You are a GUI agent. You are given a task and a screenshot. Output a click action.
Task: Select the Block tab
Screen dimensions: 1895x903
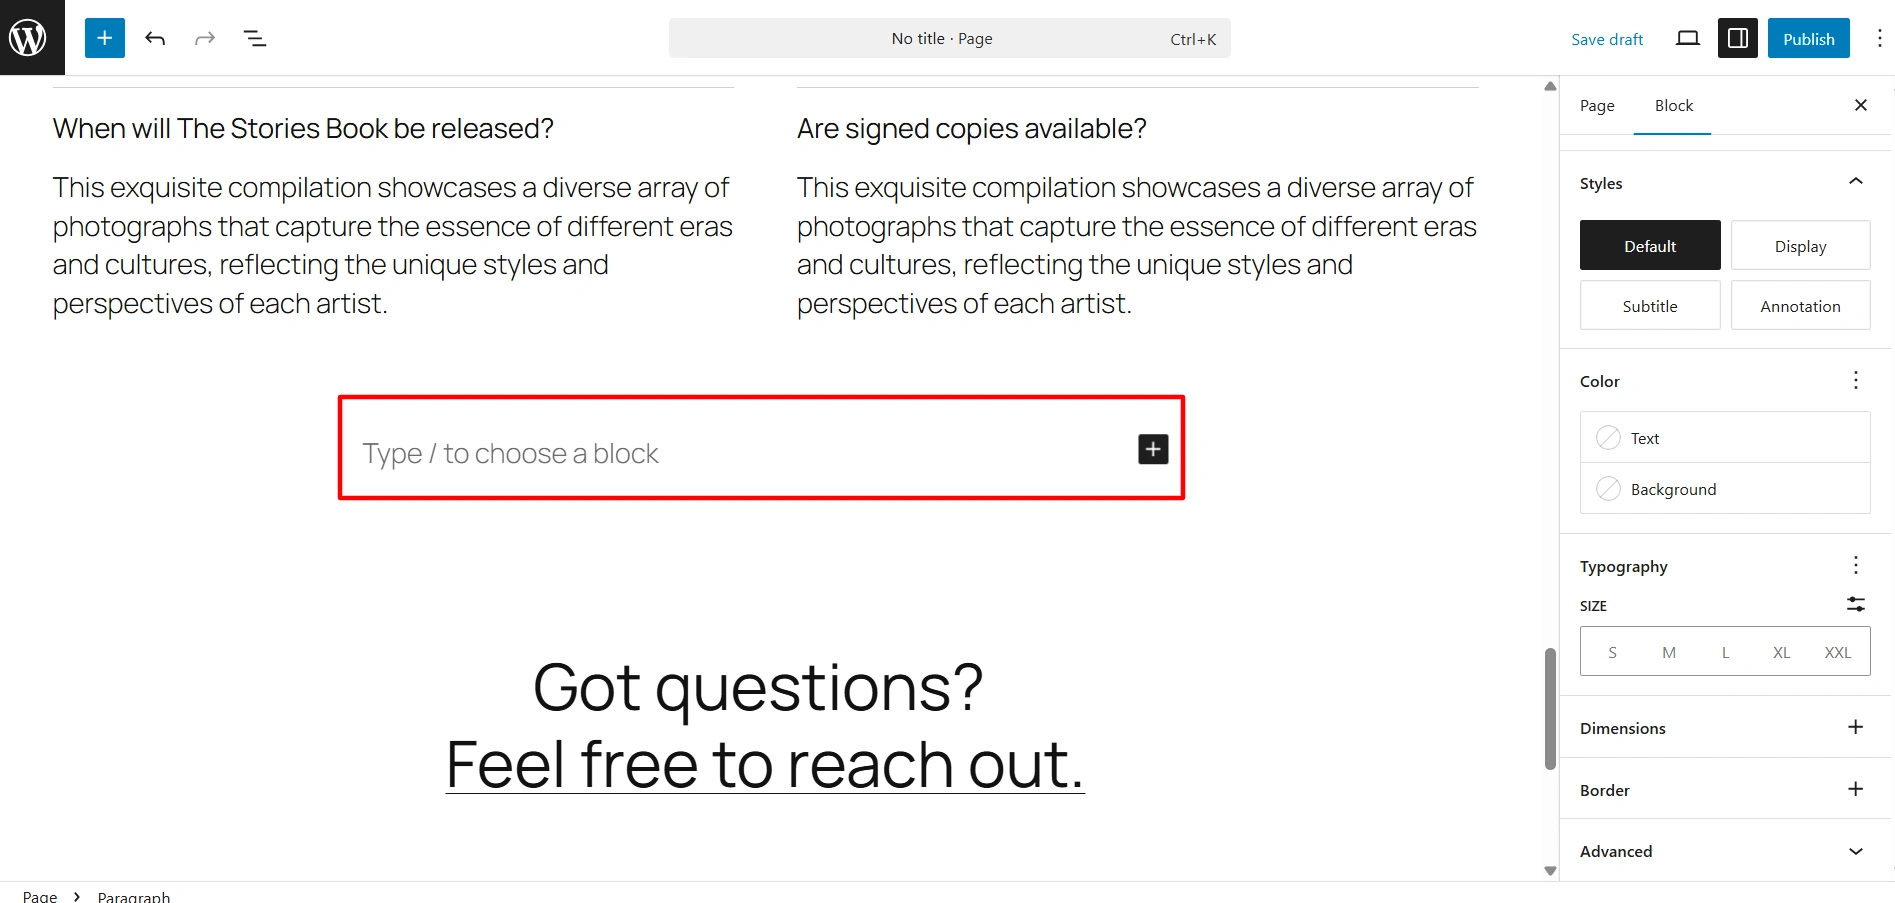coord(1673,106)
